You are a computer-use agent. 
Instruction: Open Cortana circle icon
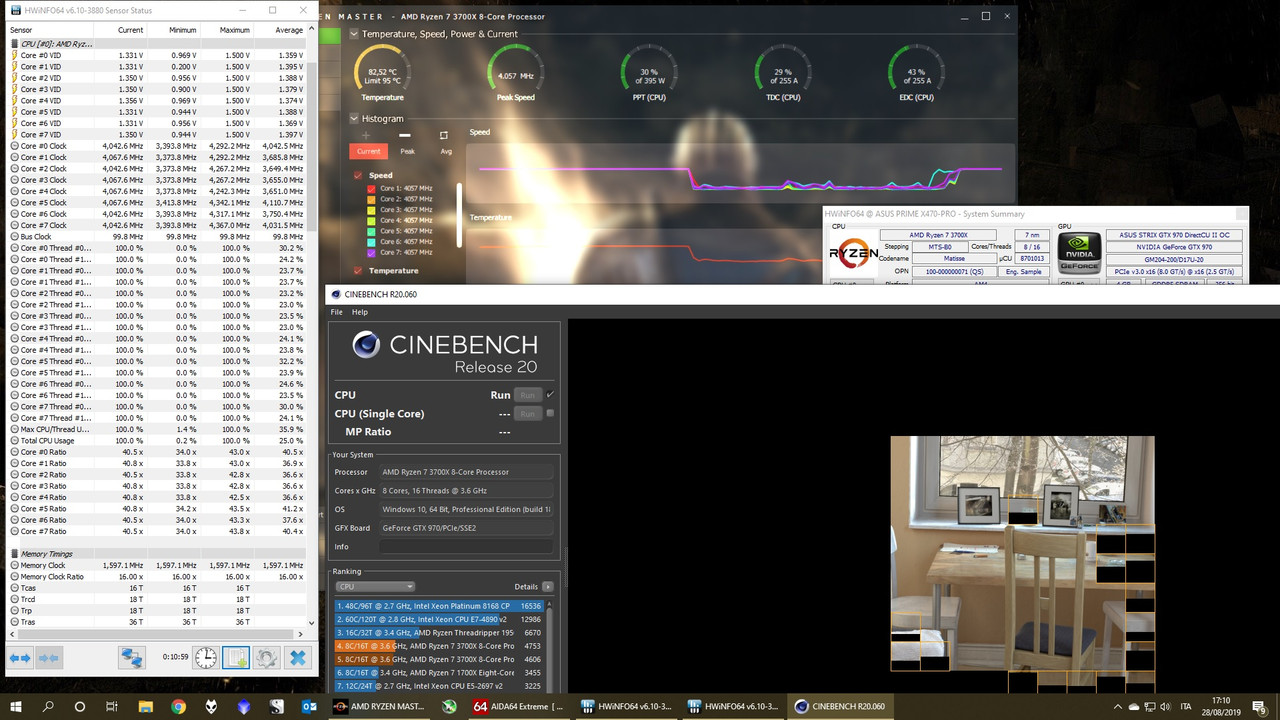click(x=80, y=706)
